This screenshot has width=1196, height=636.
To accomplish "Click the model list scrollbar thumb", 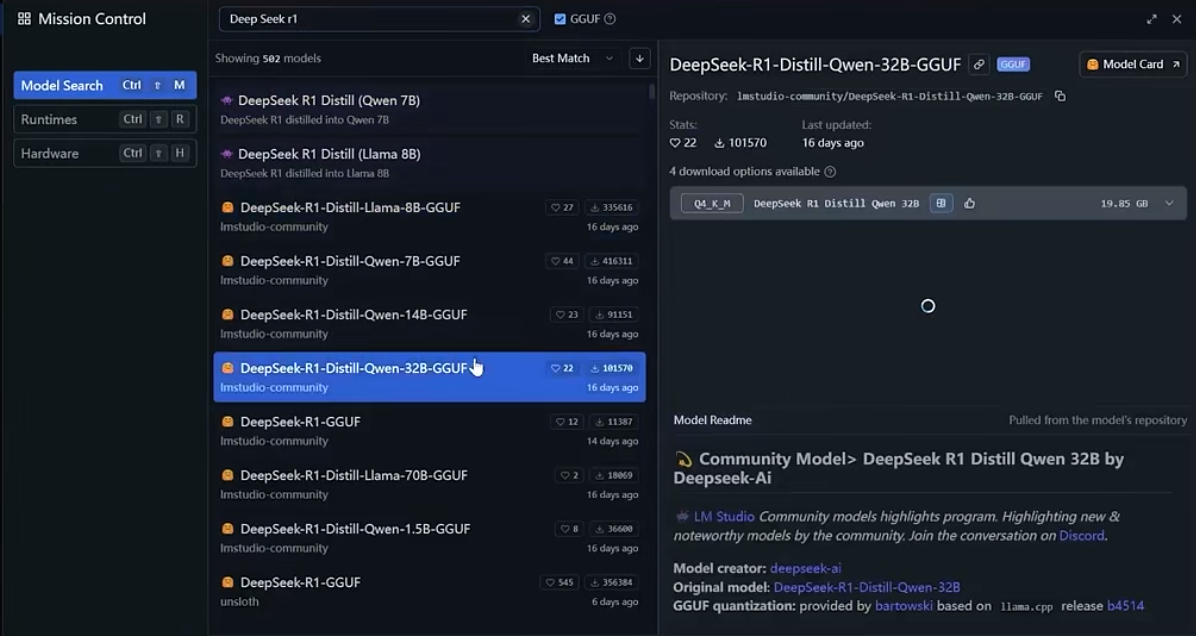I will click(x=652, y=92).
